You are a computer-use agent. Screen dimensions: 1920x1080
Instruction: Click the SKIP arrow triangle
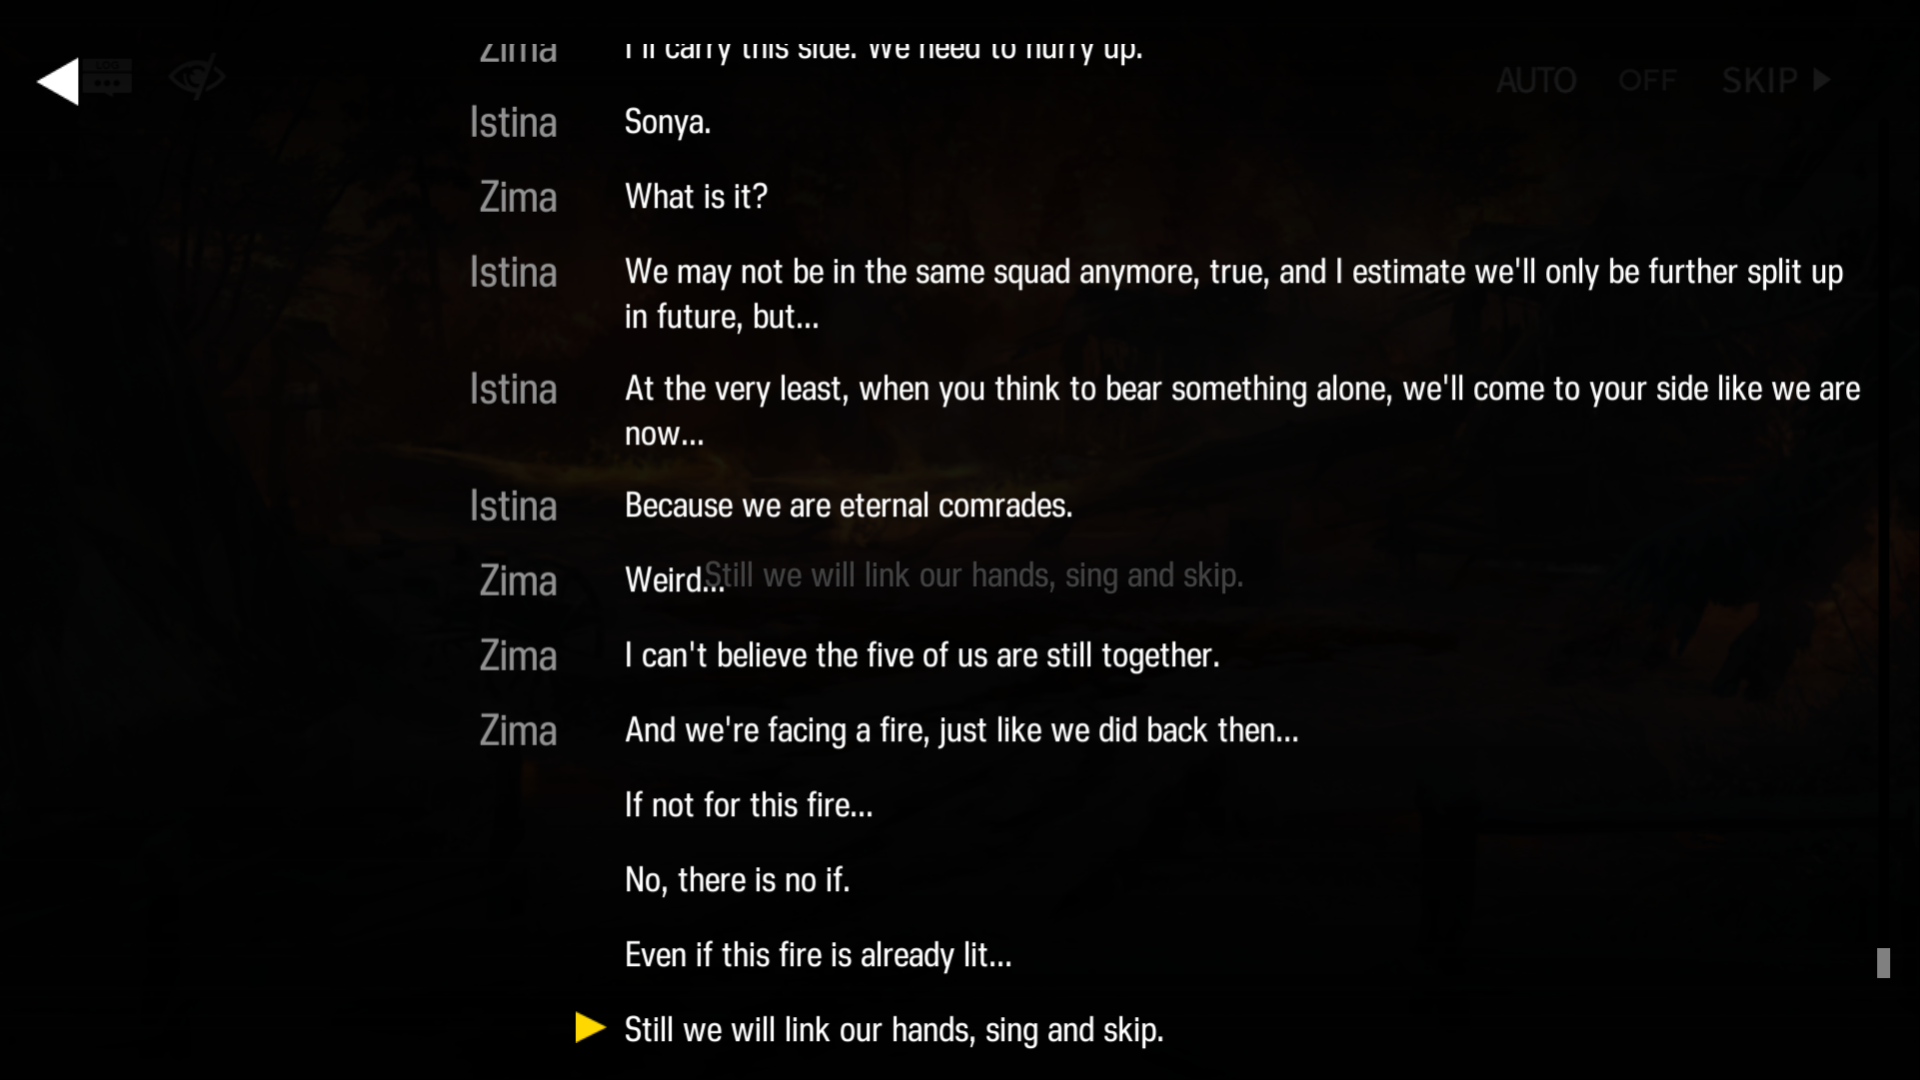pyautogui.click(x=1822, y=79)
